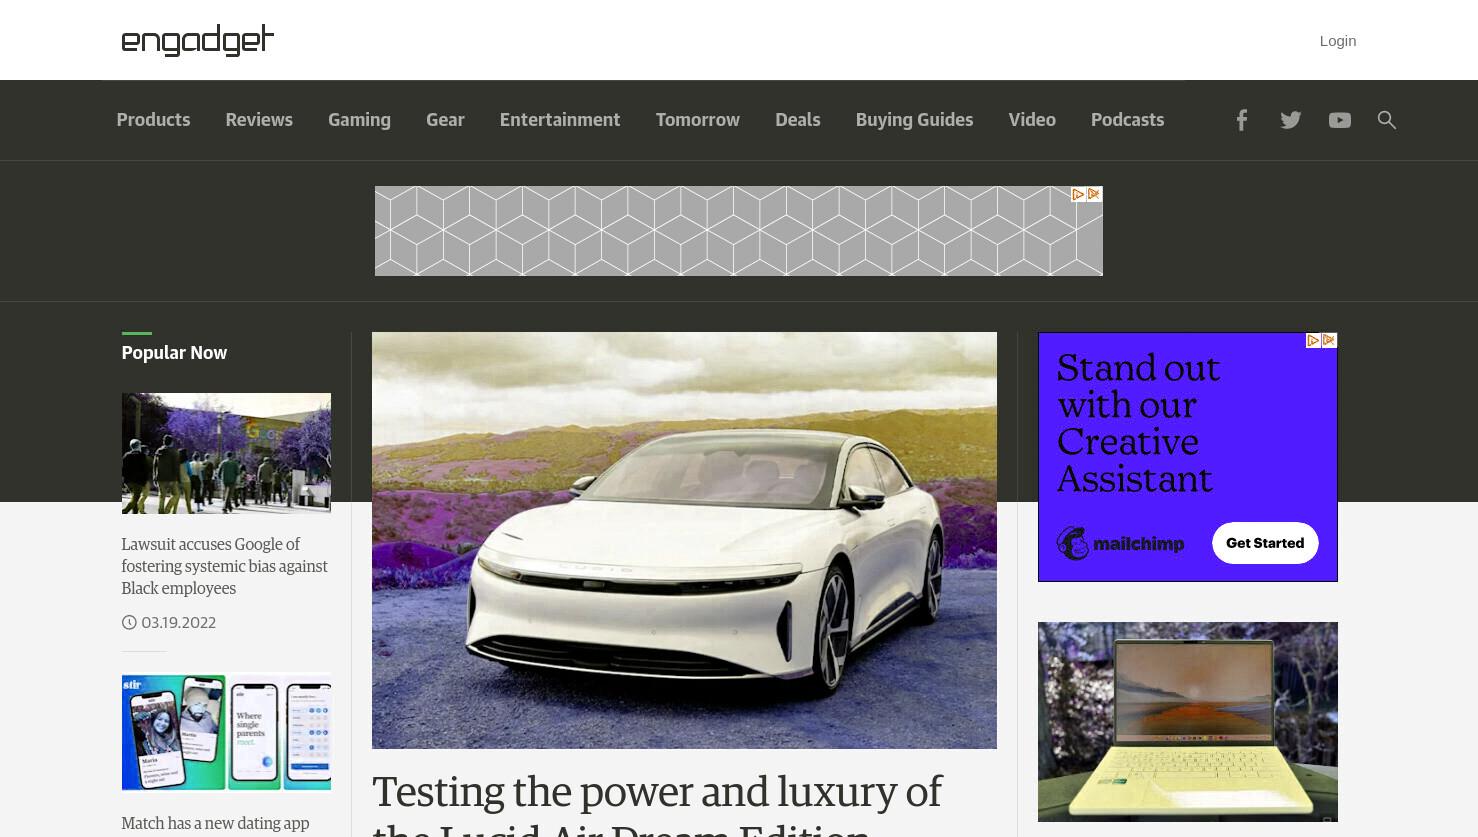This screenshot has width=1478, height=837.
Task: Navigate to the Tomorrow section
Action: coord(698,120)
